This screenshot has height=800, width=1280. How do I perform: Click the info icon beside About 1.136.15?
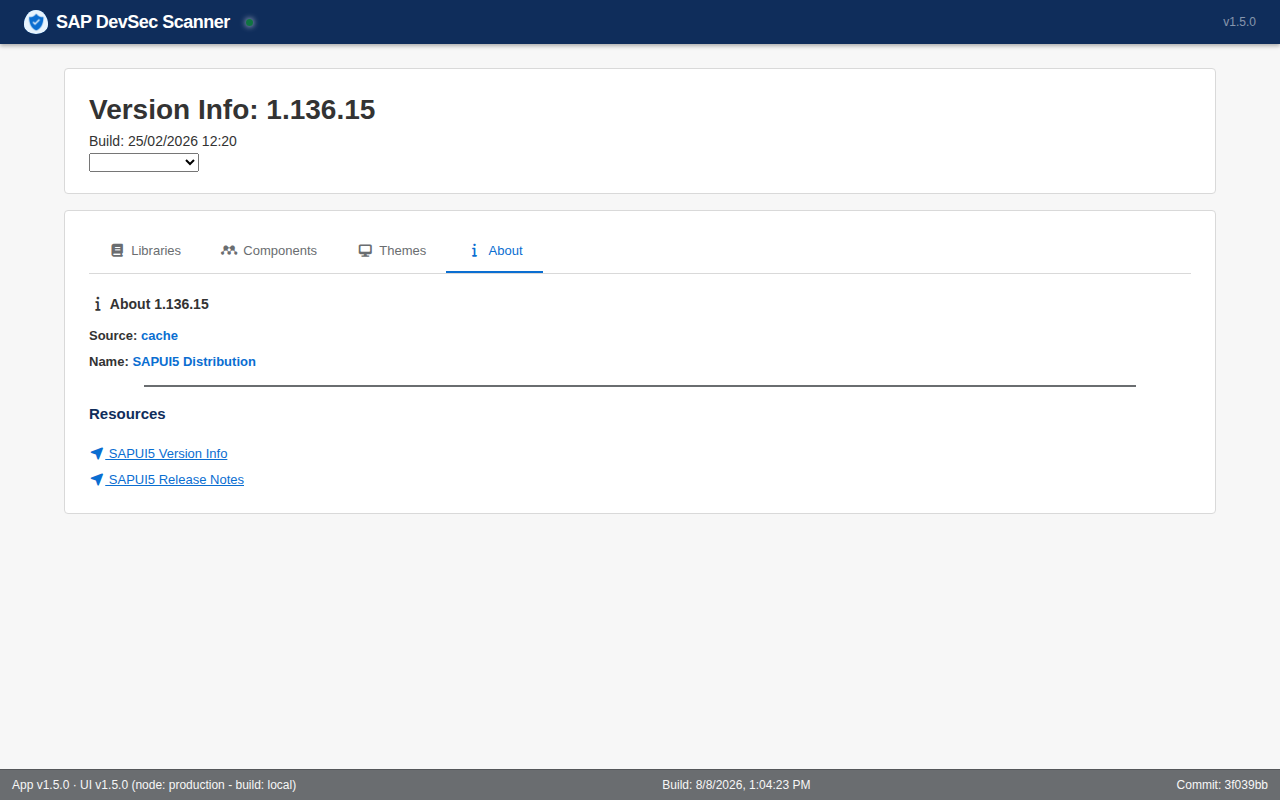point(97,304)
